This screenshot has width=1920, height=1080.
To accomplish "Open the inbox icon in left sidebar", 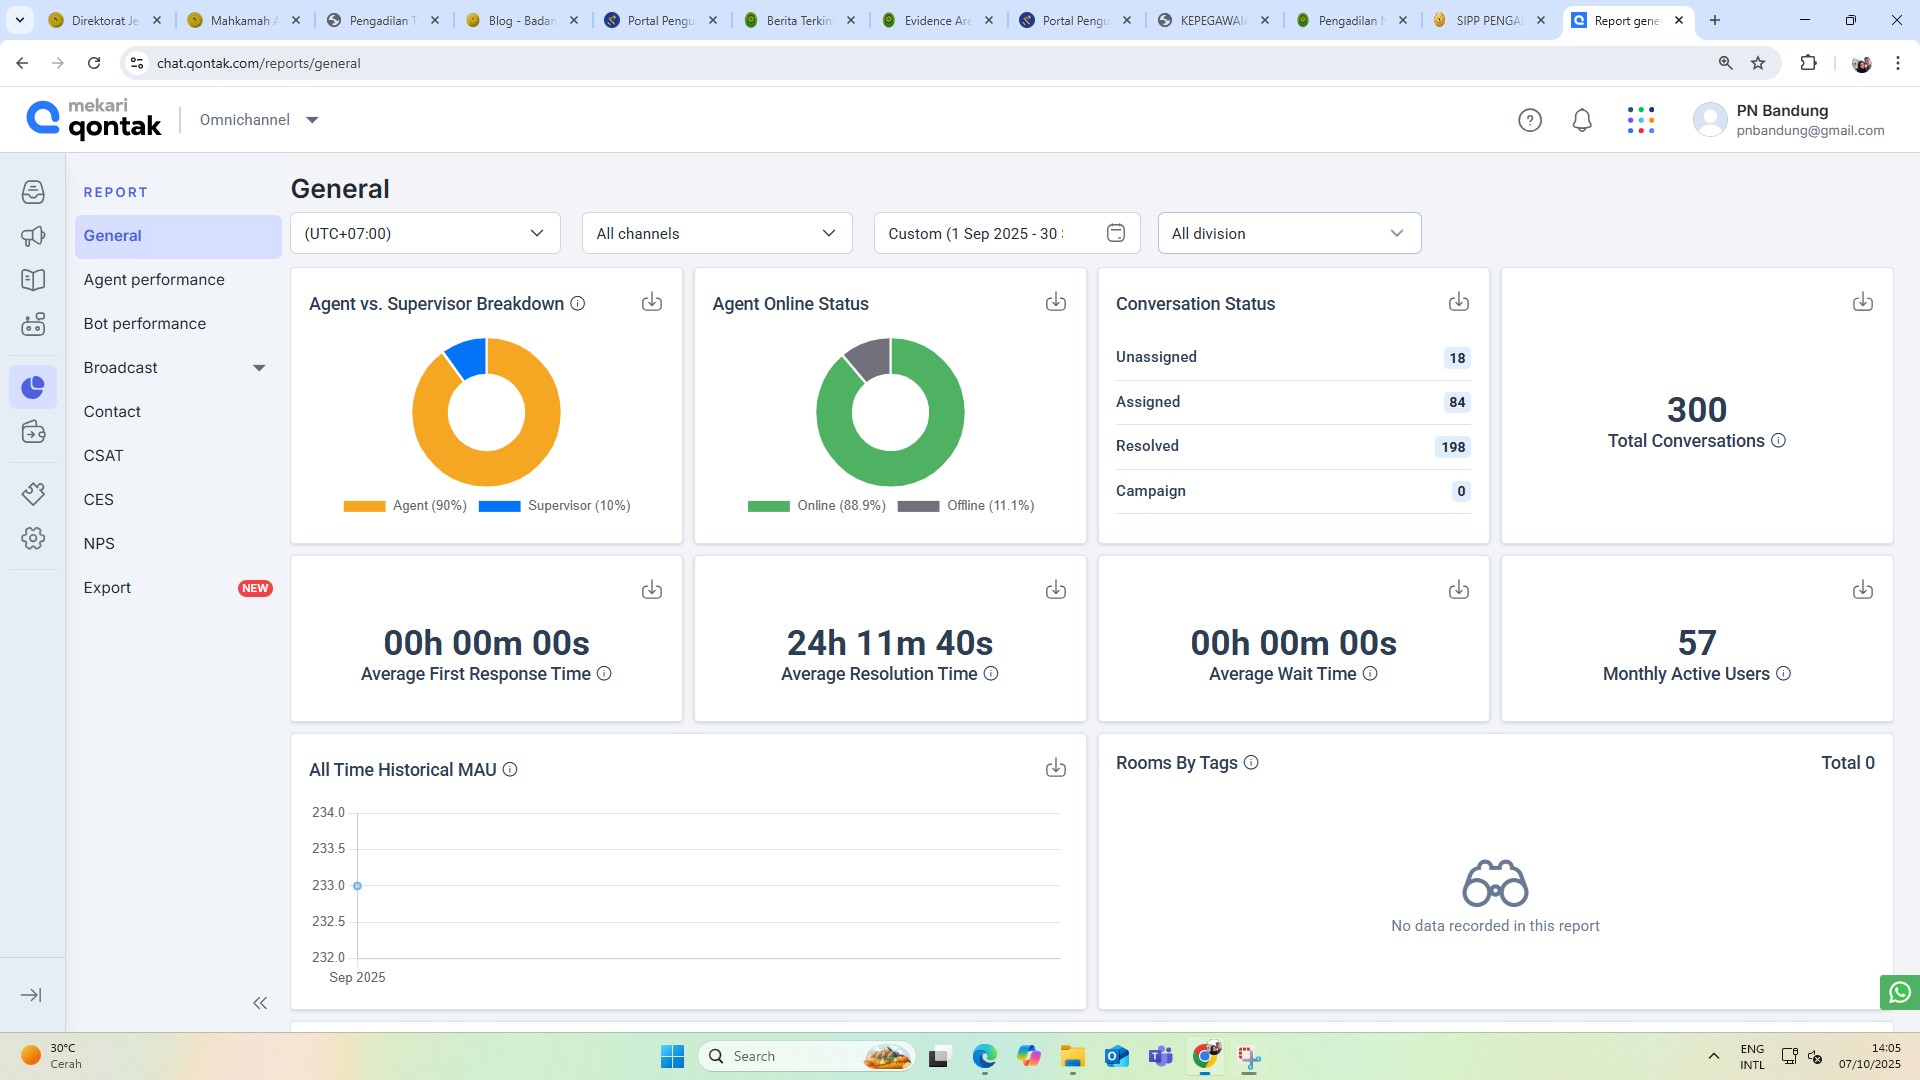I will [x=33, y=192].
